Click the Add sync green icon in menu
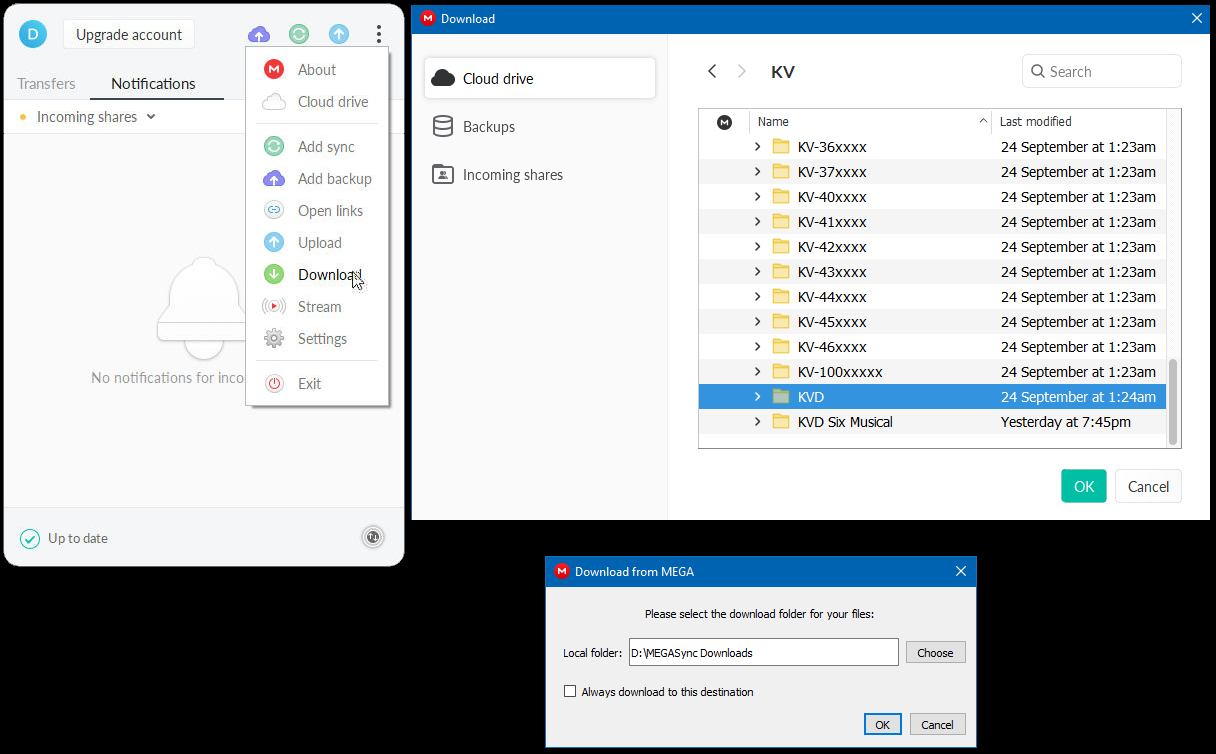Screen dimensions: 1216x754 274,147
